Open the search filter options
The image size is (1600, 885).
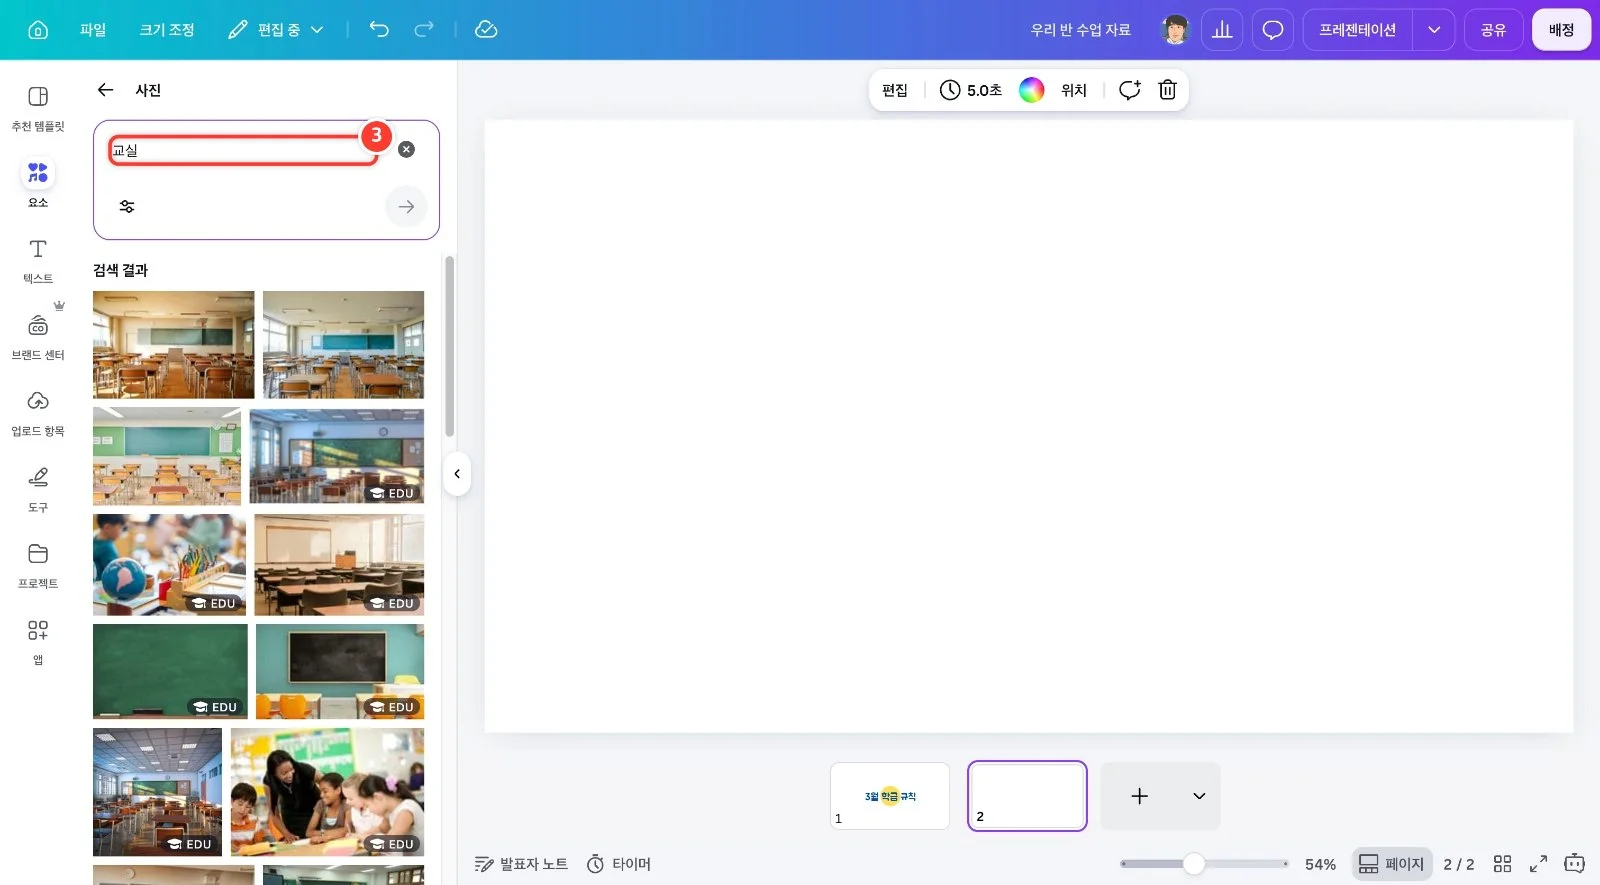[127, 206]
